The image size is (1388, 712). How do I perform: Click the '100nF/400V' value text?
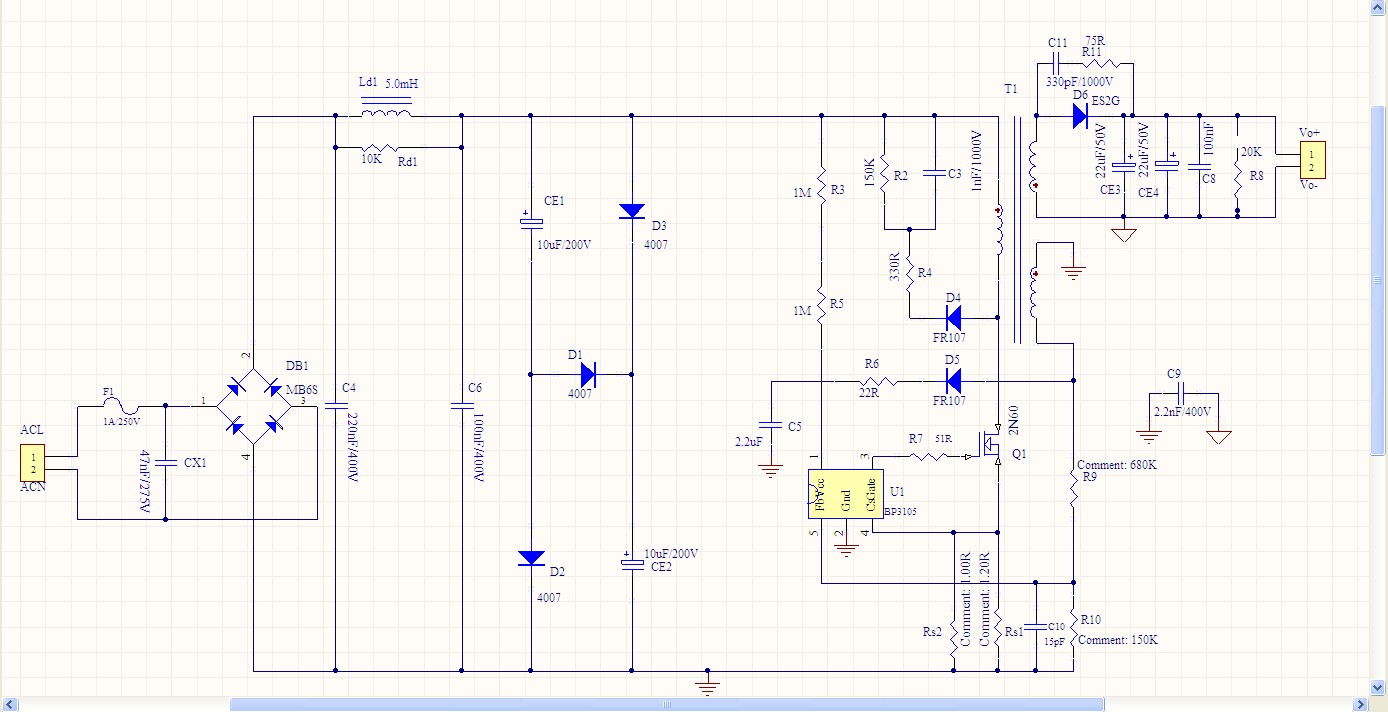[x=478, y=446]
